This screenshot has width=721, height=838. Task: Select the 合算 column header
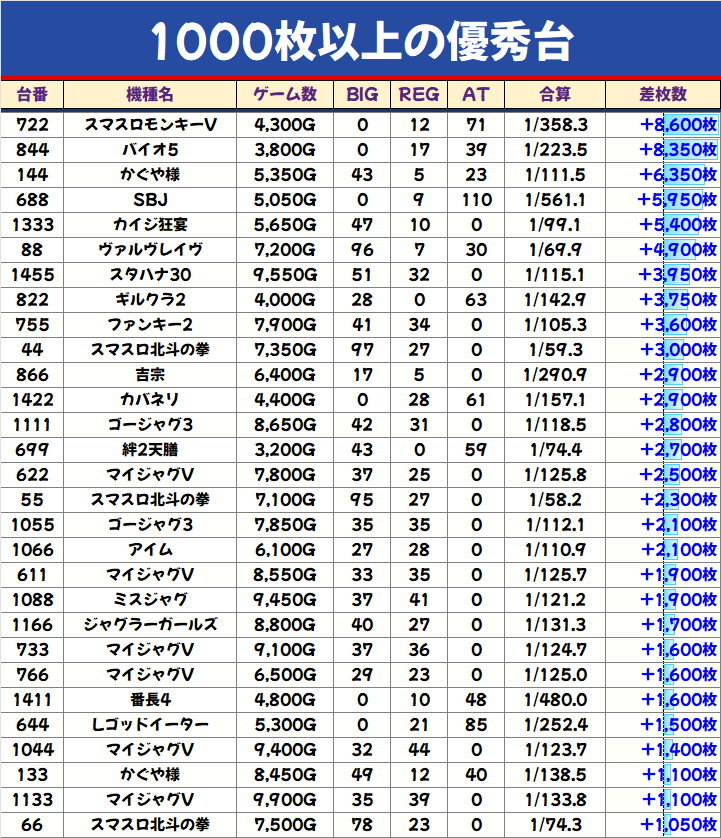(555, 95)
